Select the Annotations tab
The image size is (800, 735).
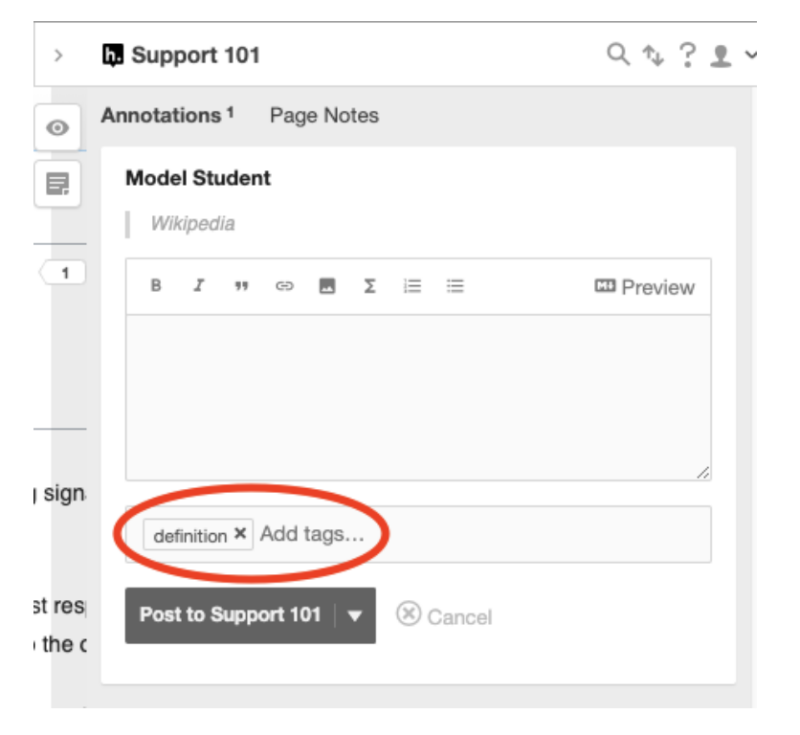pyautogui.click(x=160, y=115)
